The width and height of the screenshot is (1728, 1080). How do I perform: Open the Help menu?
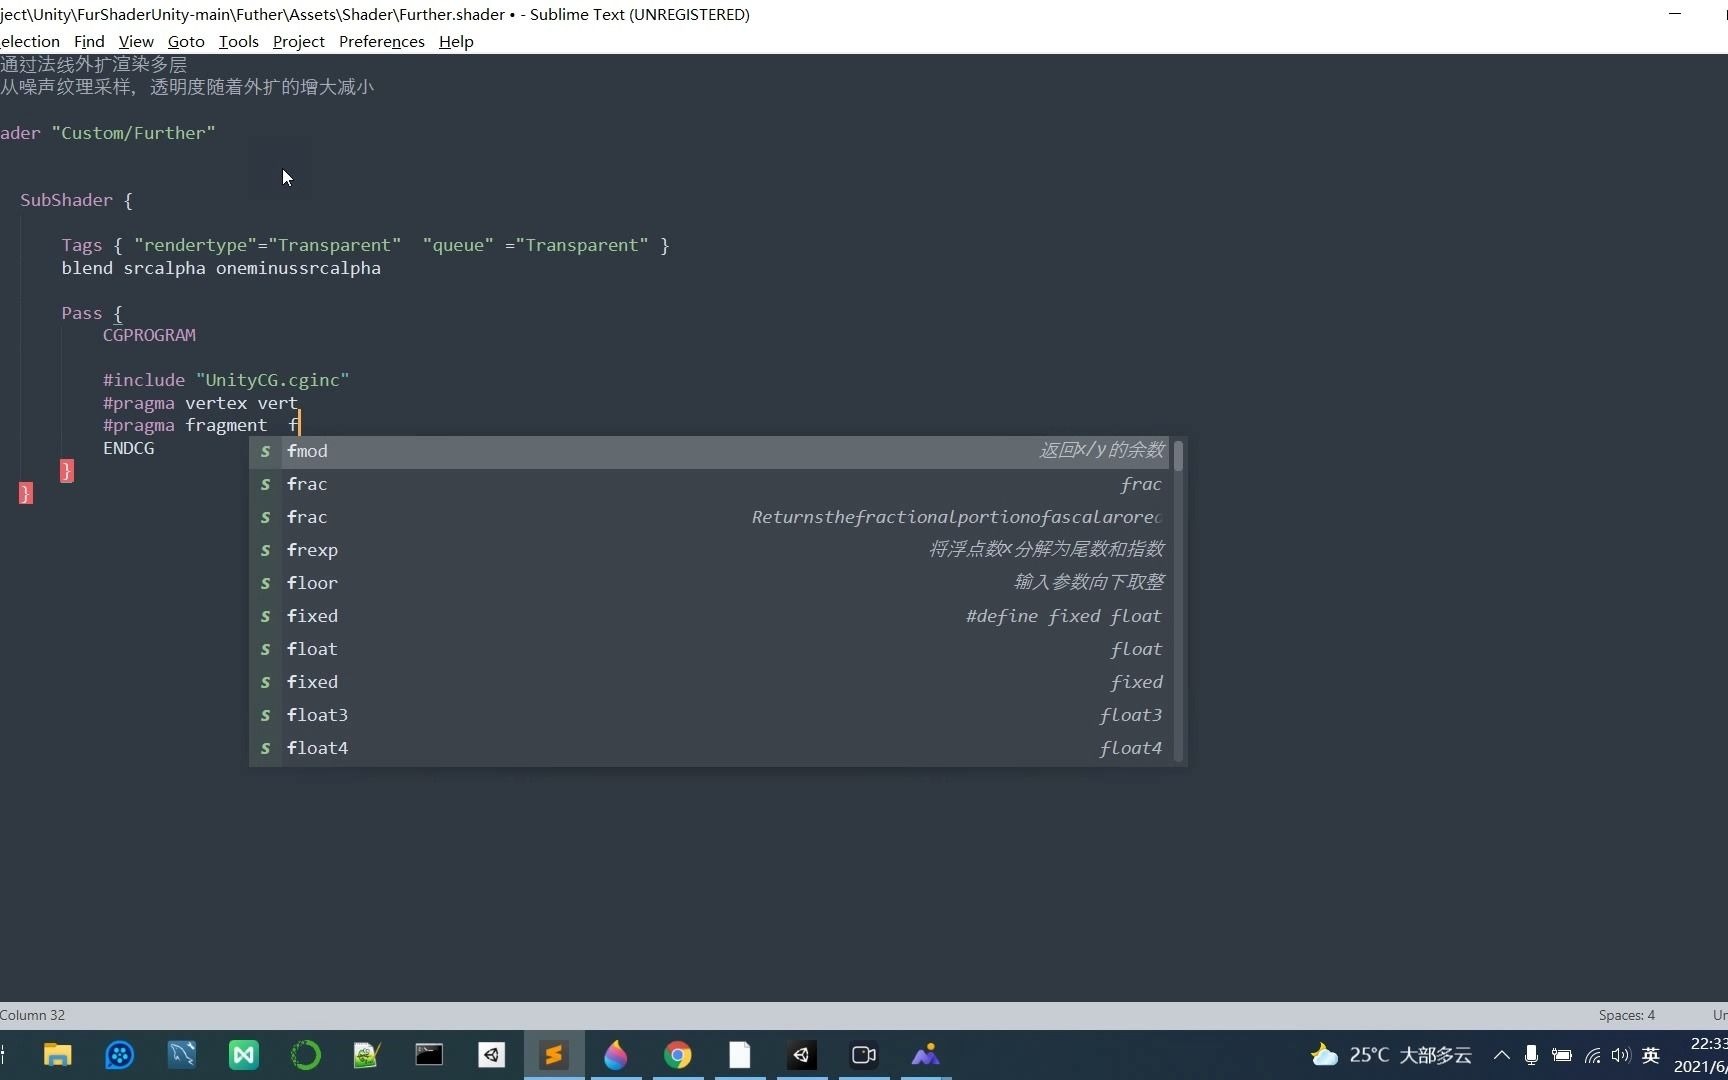[456, 41]
